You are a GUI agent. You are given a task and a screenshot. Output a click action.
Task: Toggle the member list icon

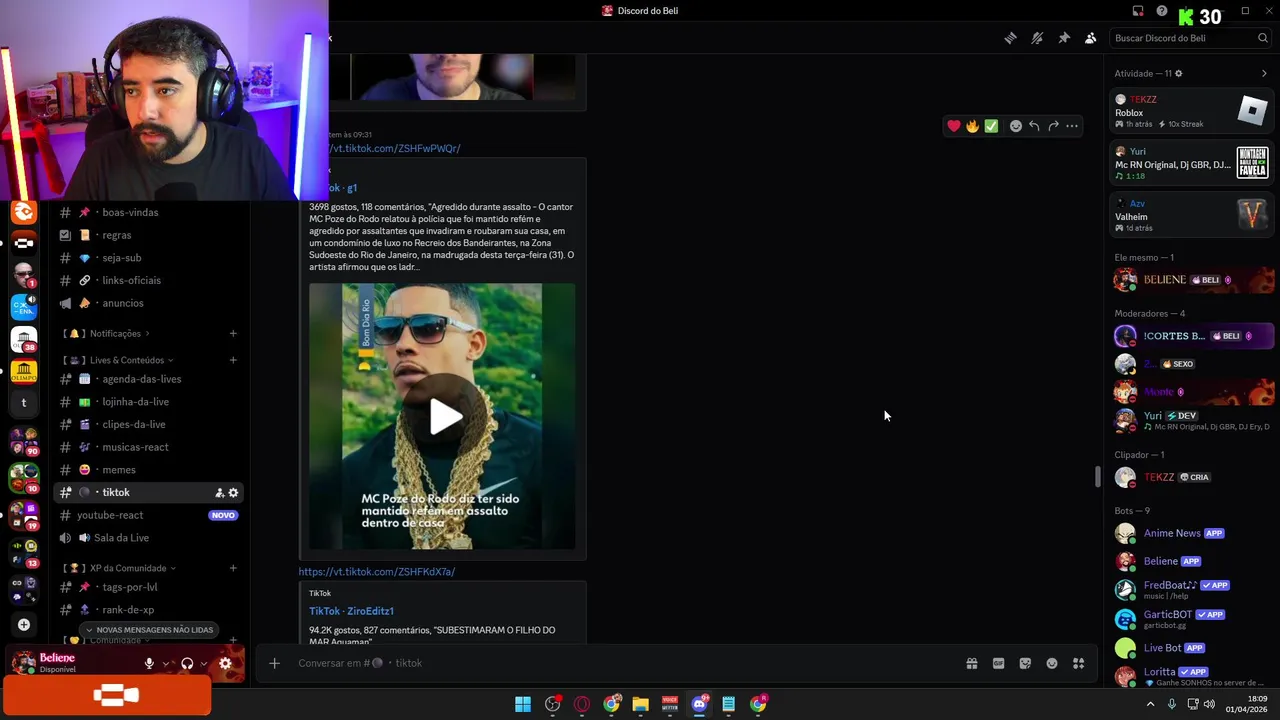click(1090, 38)
